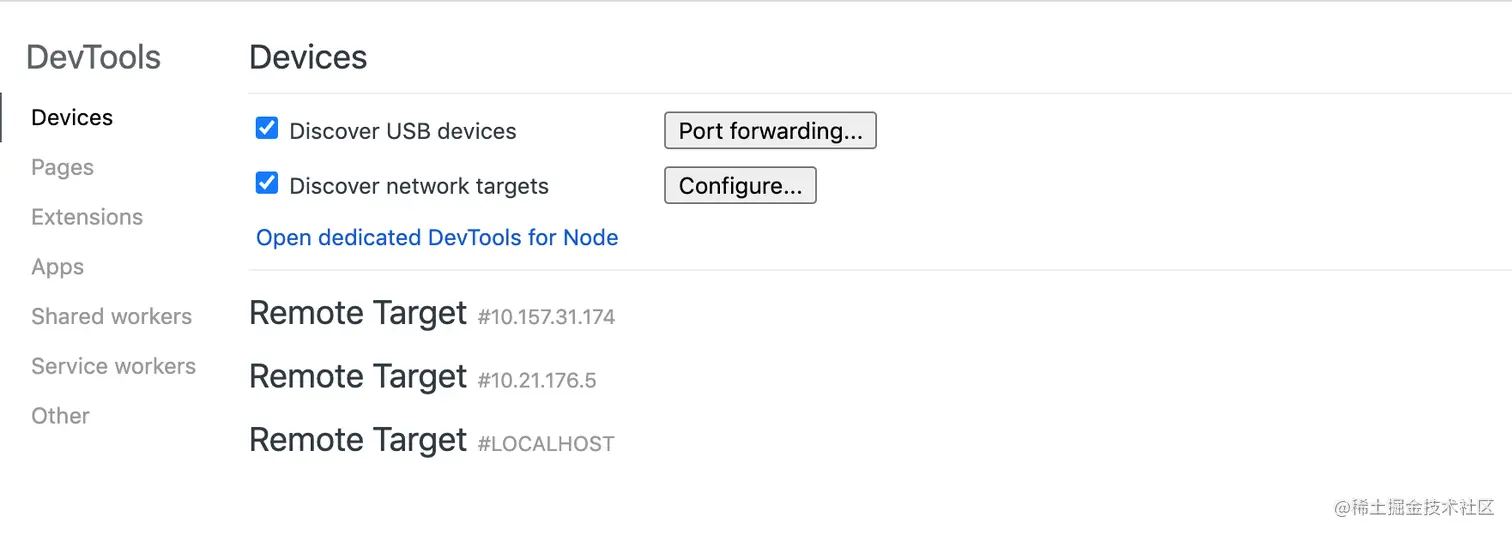Click the "Discover network targets" label text

click(419, 187)
